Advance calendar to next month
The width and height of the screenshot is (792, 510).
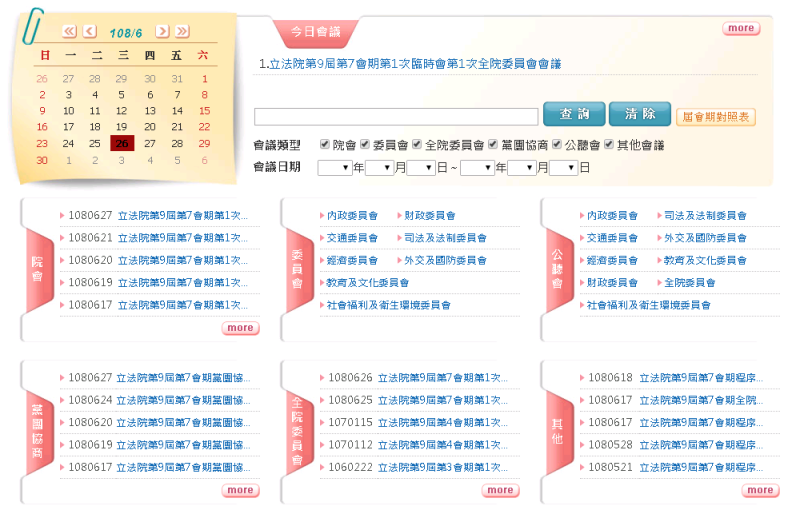point(163,32)
